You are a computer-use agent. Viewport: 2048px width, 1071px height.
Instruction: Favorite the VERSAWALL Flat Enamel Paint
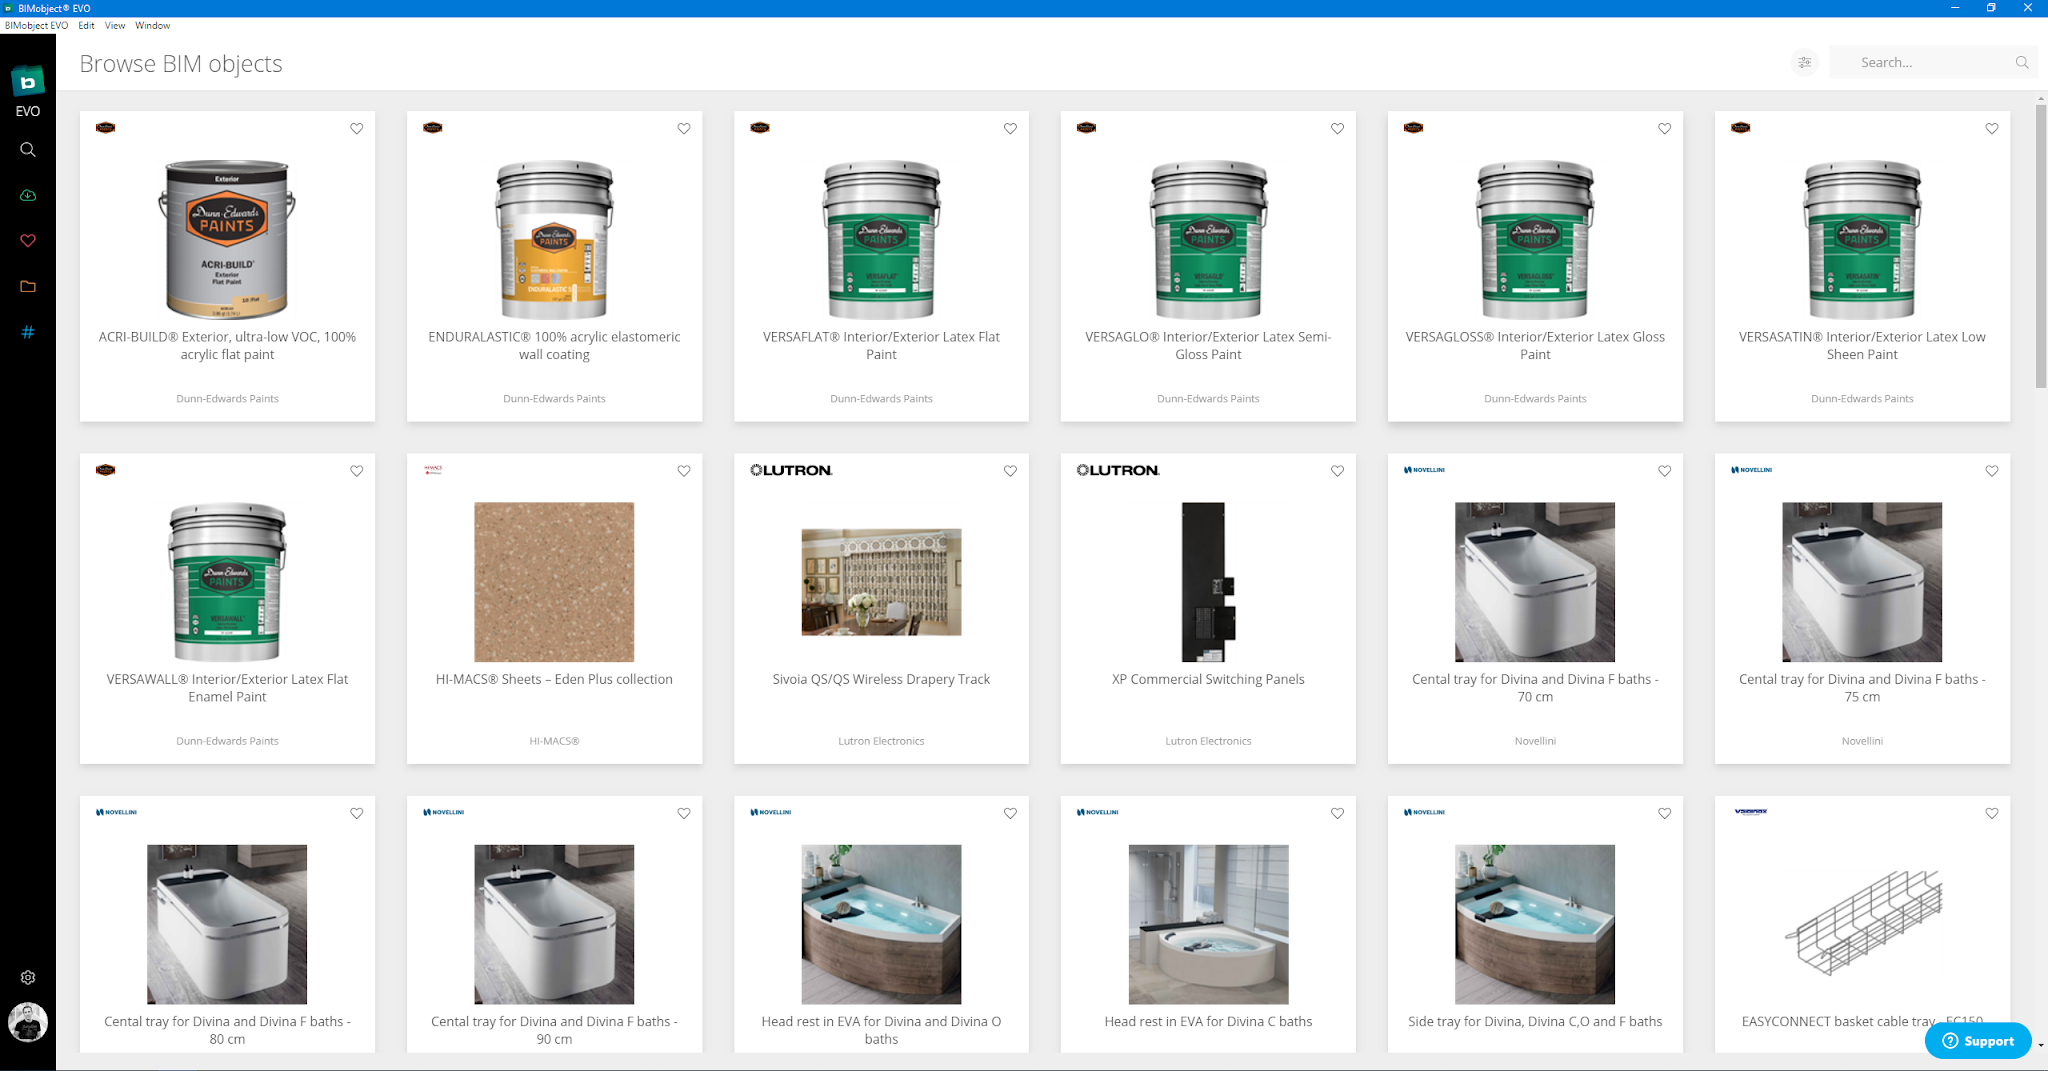(x=357, y=471)
